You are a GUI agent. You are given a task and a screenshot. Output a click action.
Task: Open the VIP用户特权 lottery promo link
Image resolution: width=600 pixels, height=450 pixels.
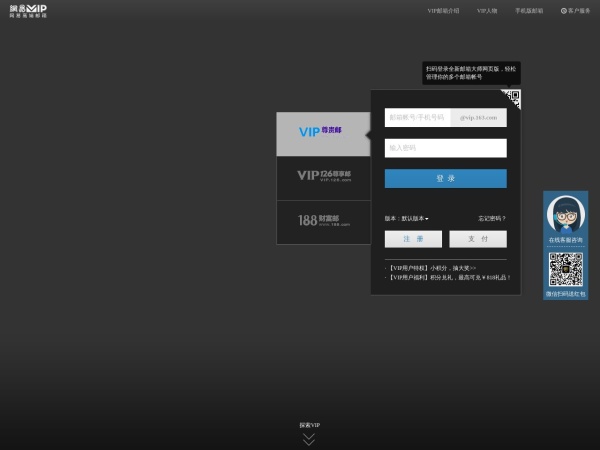coord(432,268)
